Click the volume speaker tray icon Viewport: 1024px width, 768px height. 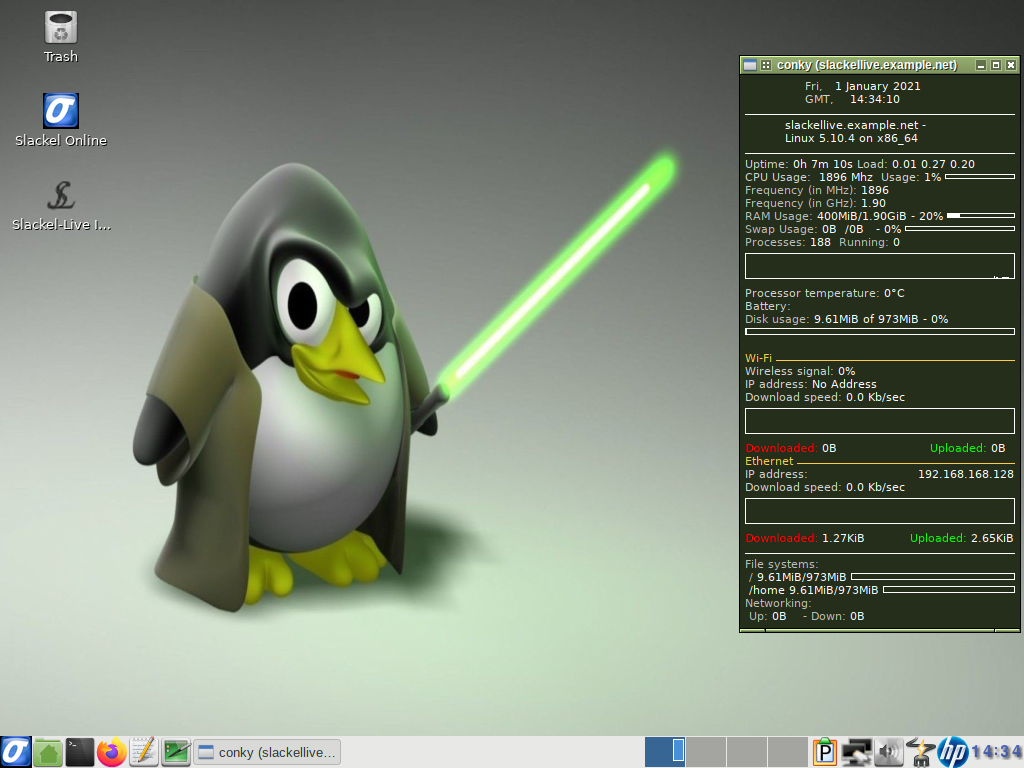pyautogui.click(x=888, y=752)
